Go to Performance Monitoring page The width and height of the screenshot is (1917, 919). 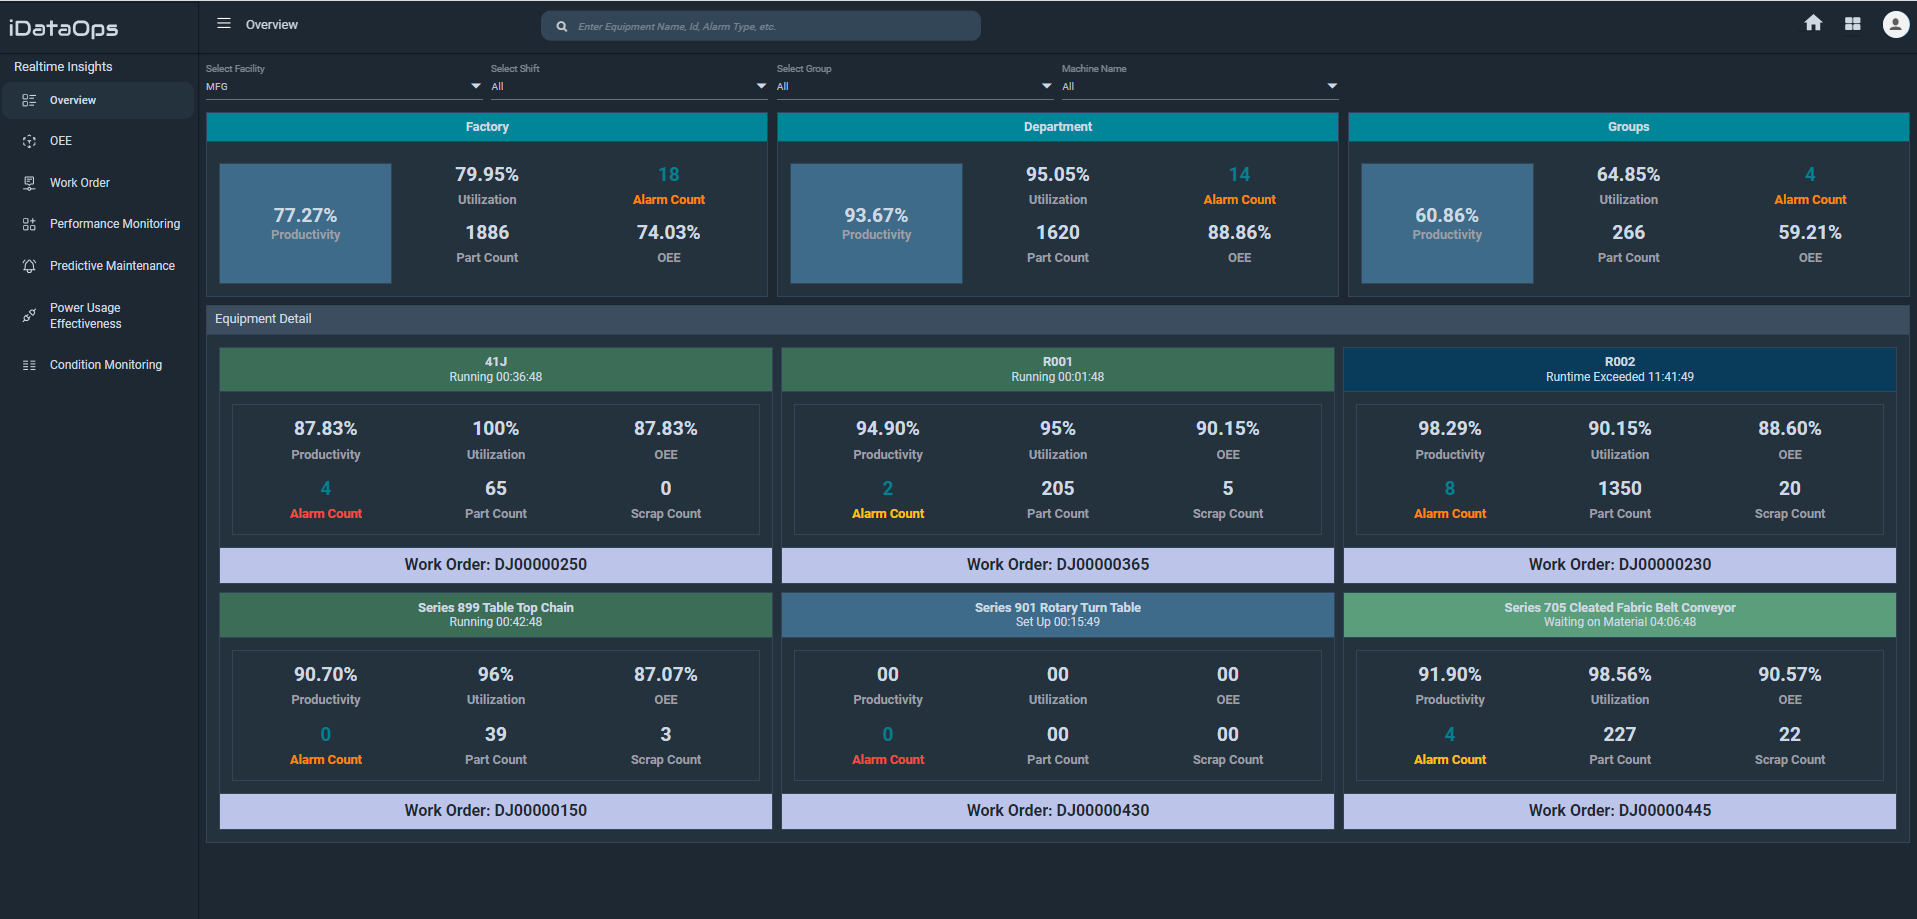(x=114, y=224)
